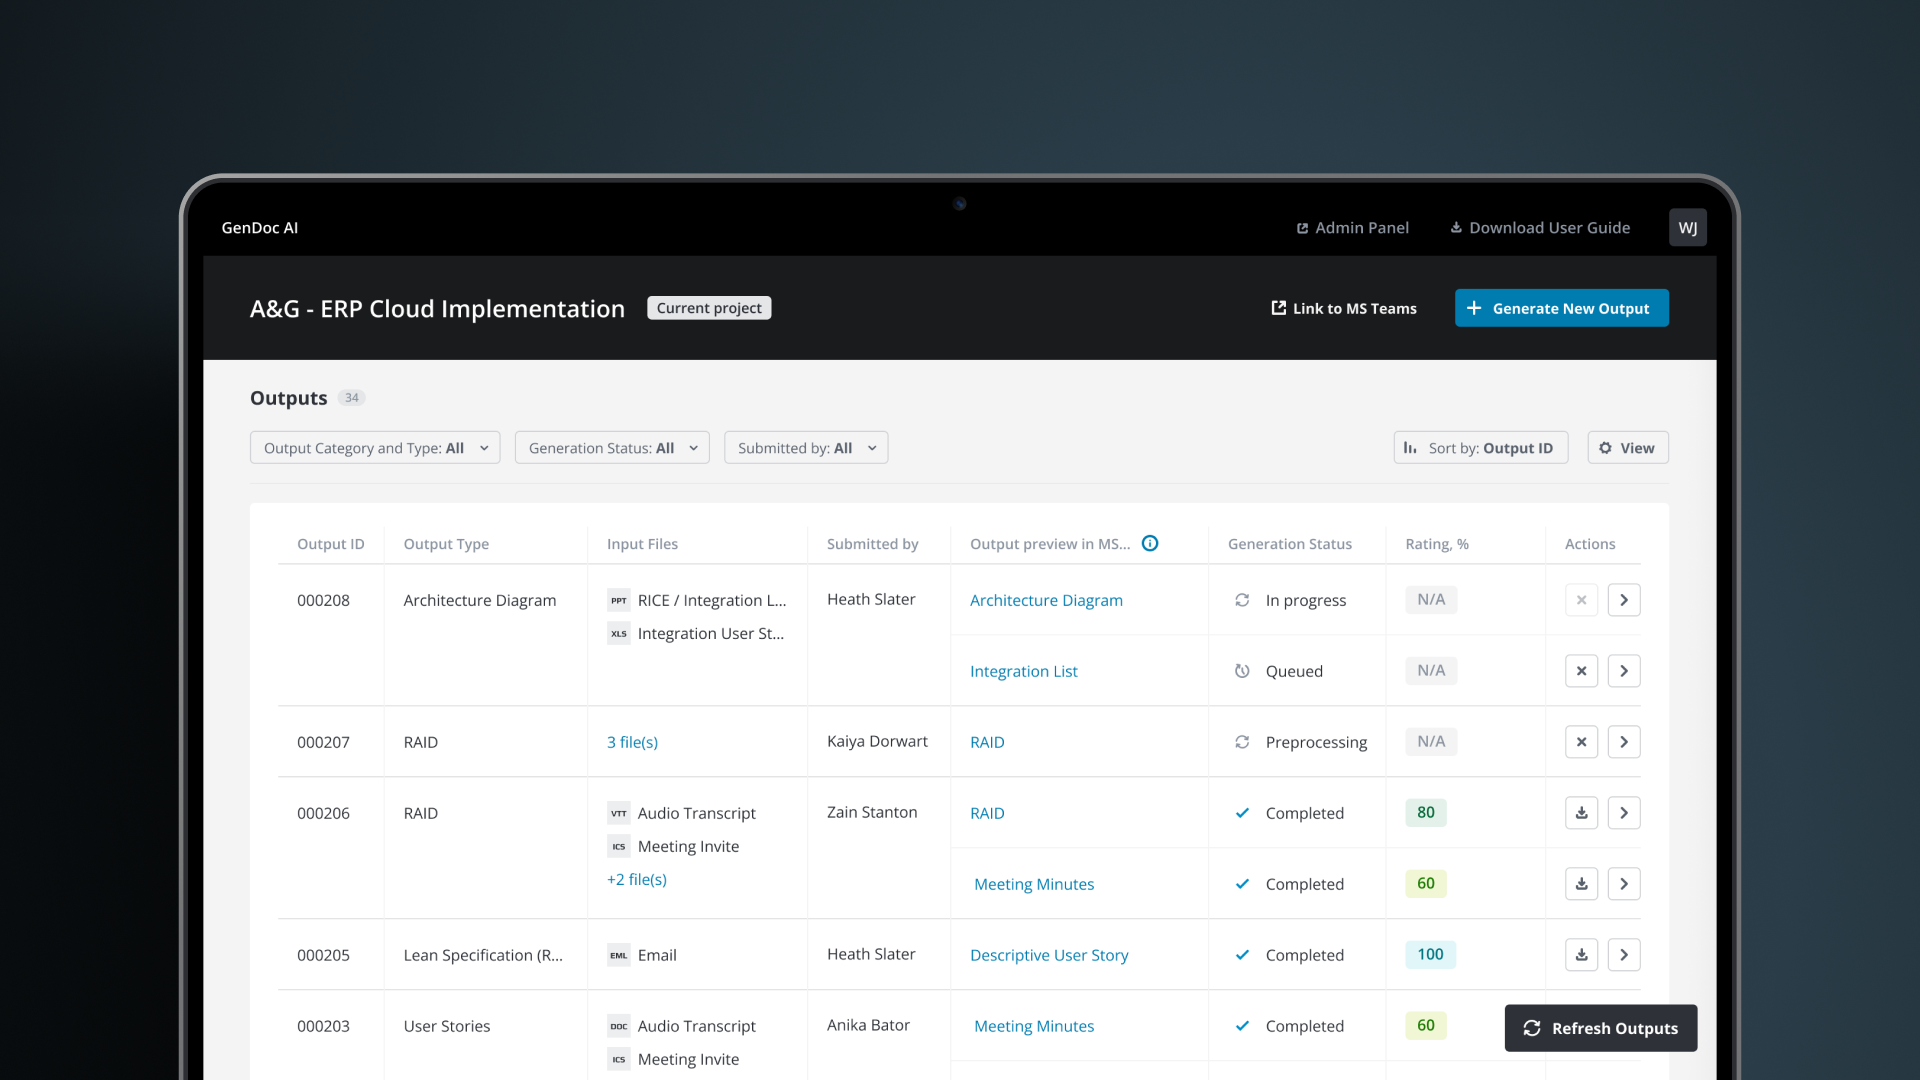Open details arrow for Architecture Diagram row
1920x1080 pixels.
(x=1624, y=600)
